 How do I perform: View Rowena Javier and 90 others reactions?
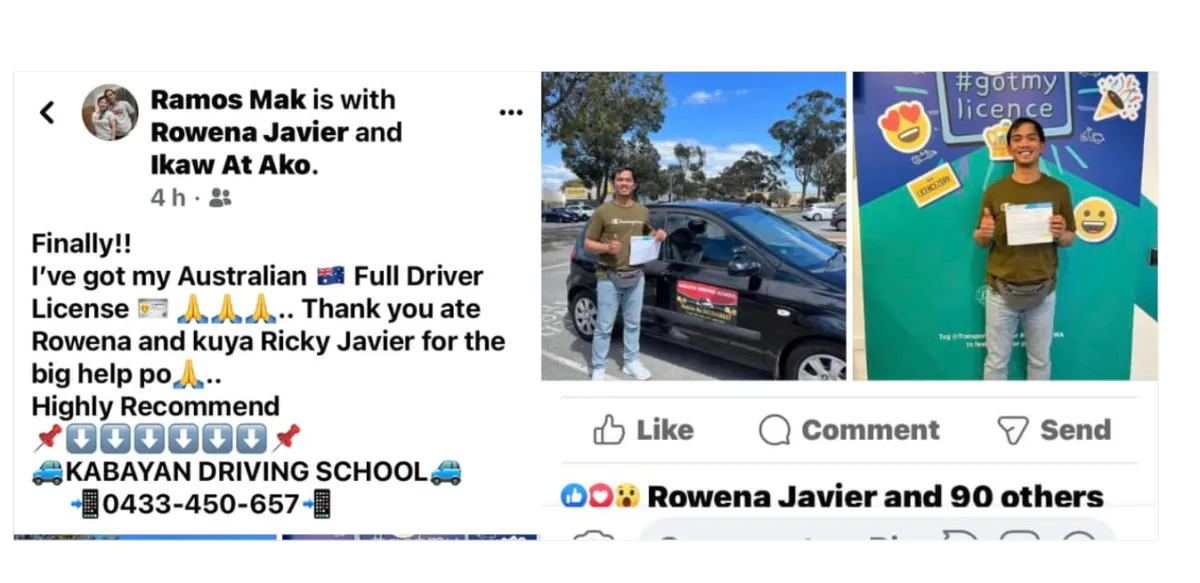coord(875,496)
